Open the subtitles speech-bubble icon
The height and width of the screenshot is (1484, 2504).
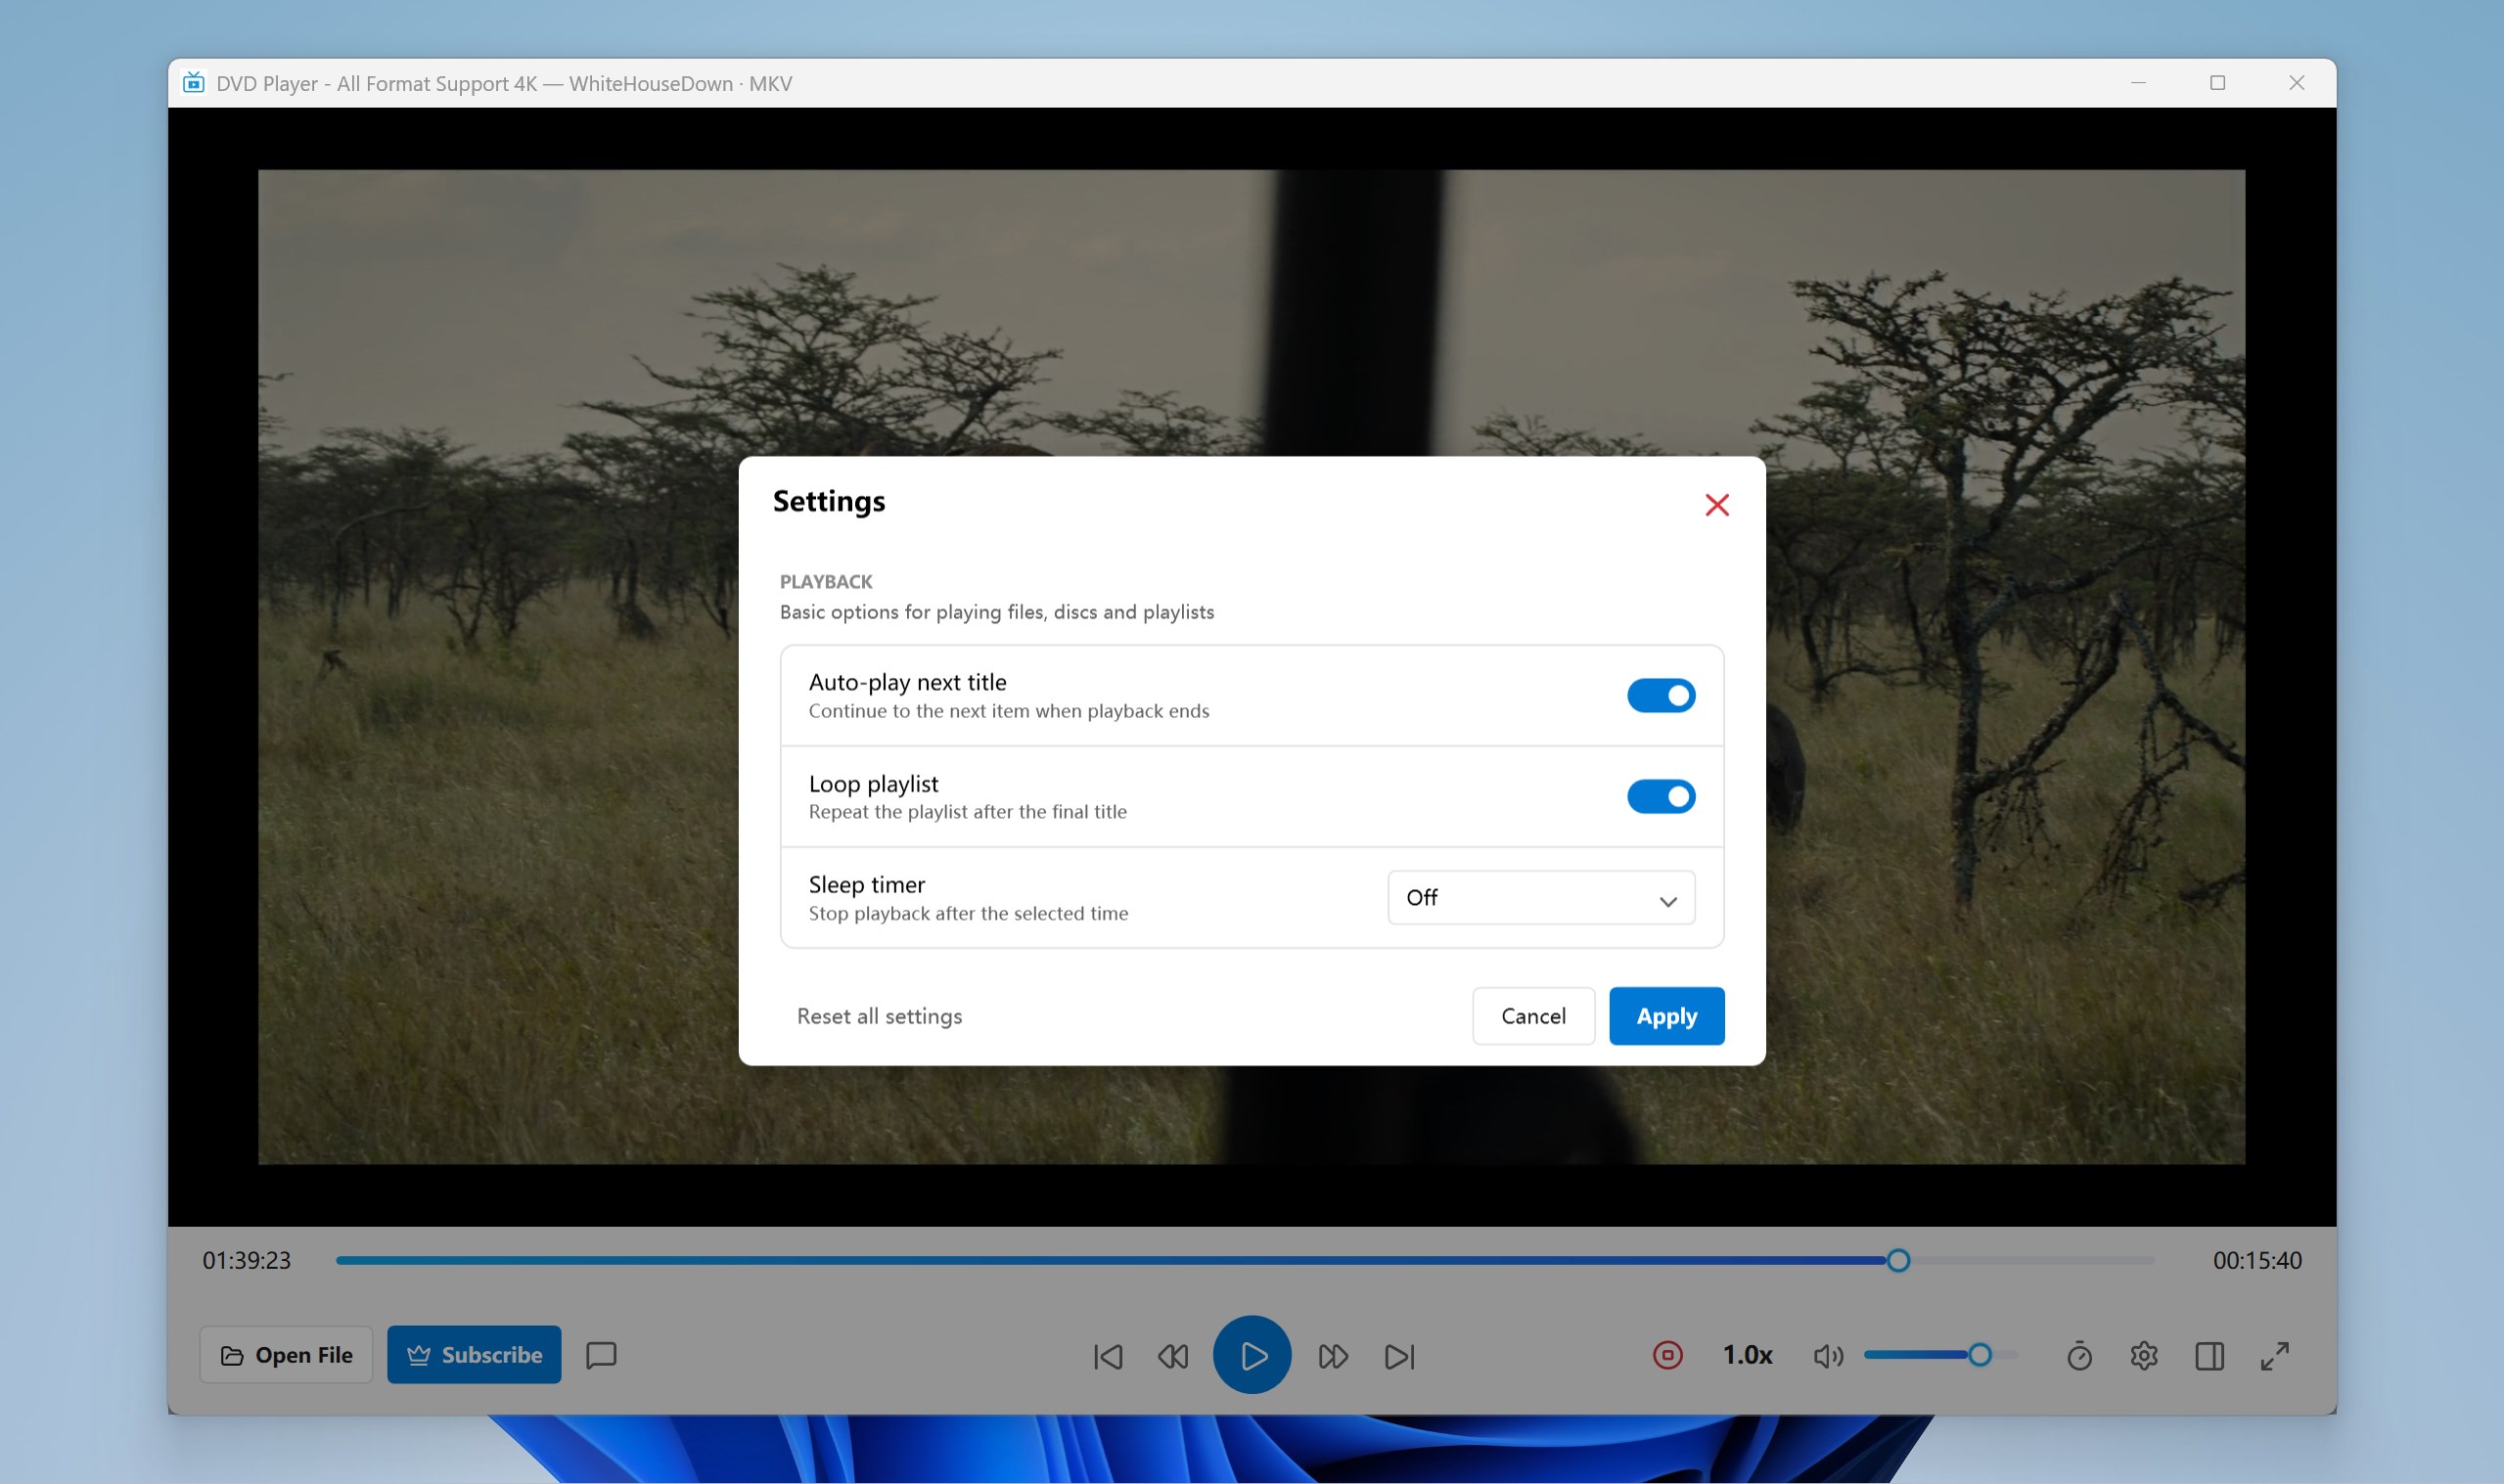pyautogui.click(x=601, y=1355)
